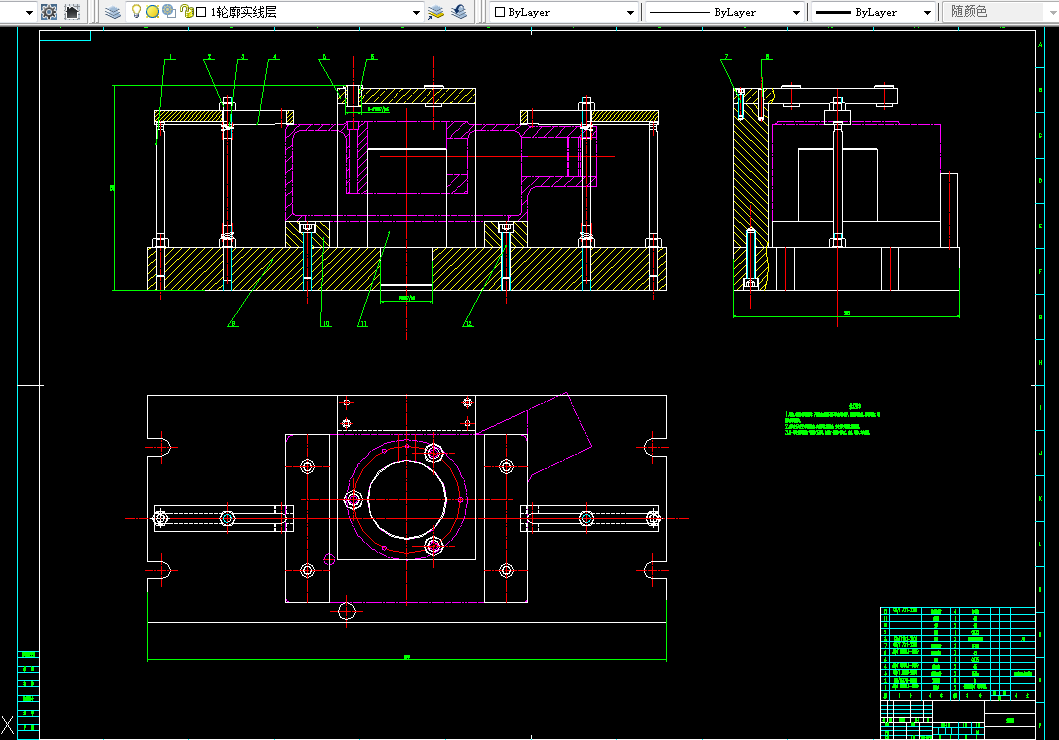Select part balloon number 10

[326, 324]
